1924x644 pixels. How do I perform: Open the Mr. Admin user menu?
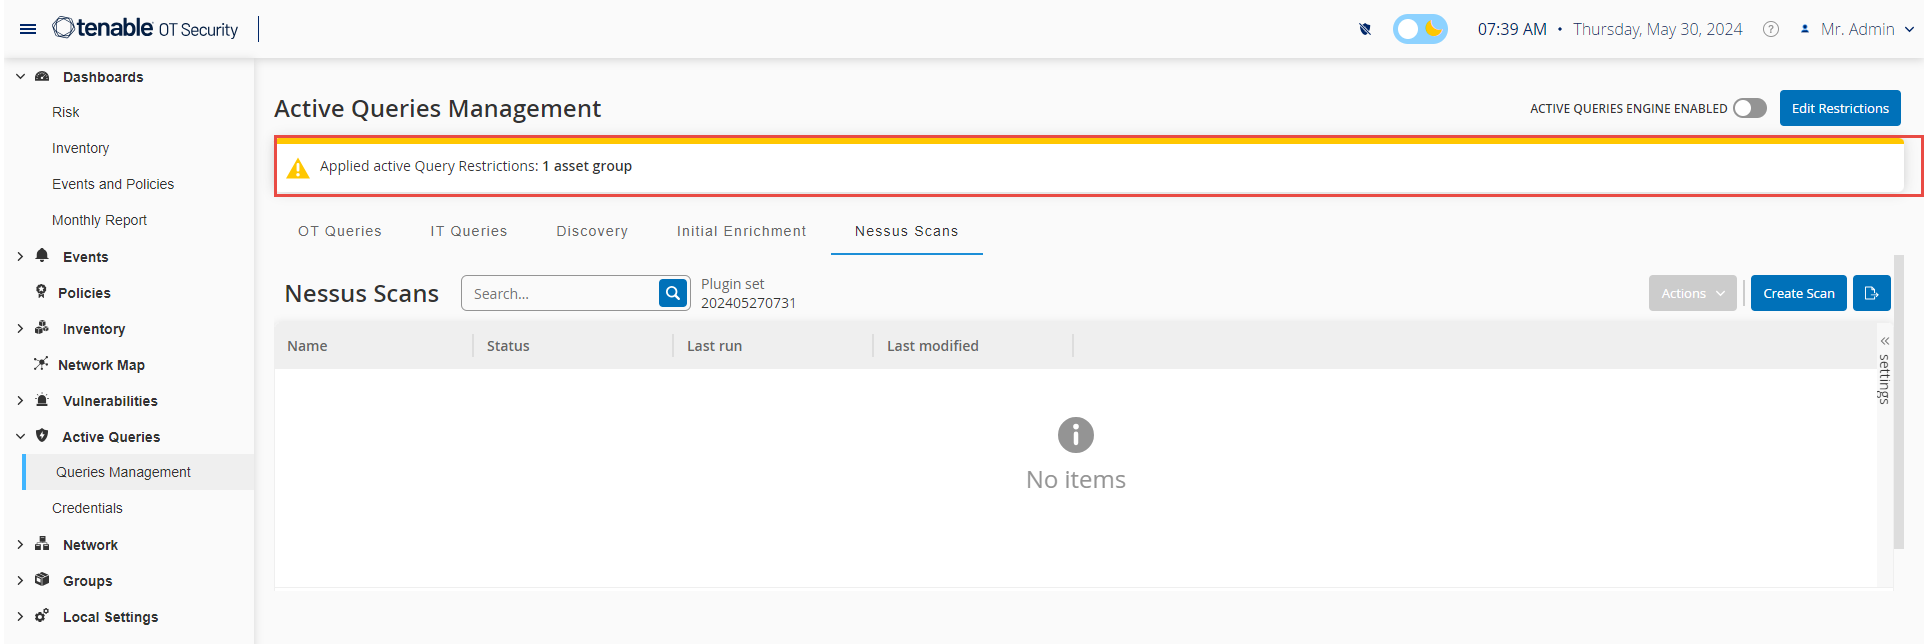(1858, 29)
